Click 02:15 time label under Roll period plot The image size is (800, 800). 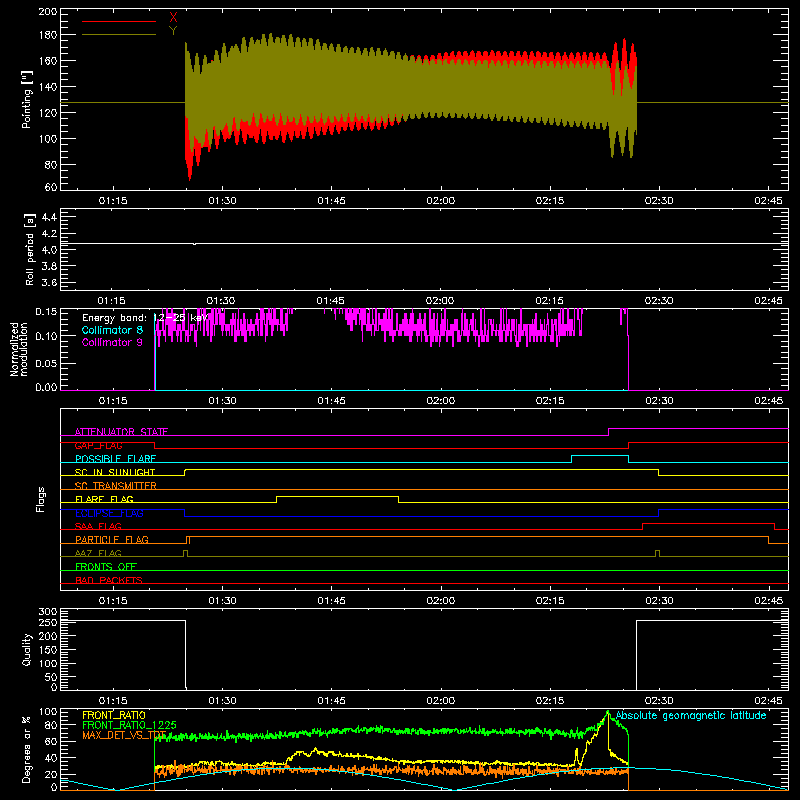[x=549, y=301]
